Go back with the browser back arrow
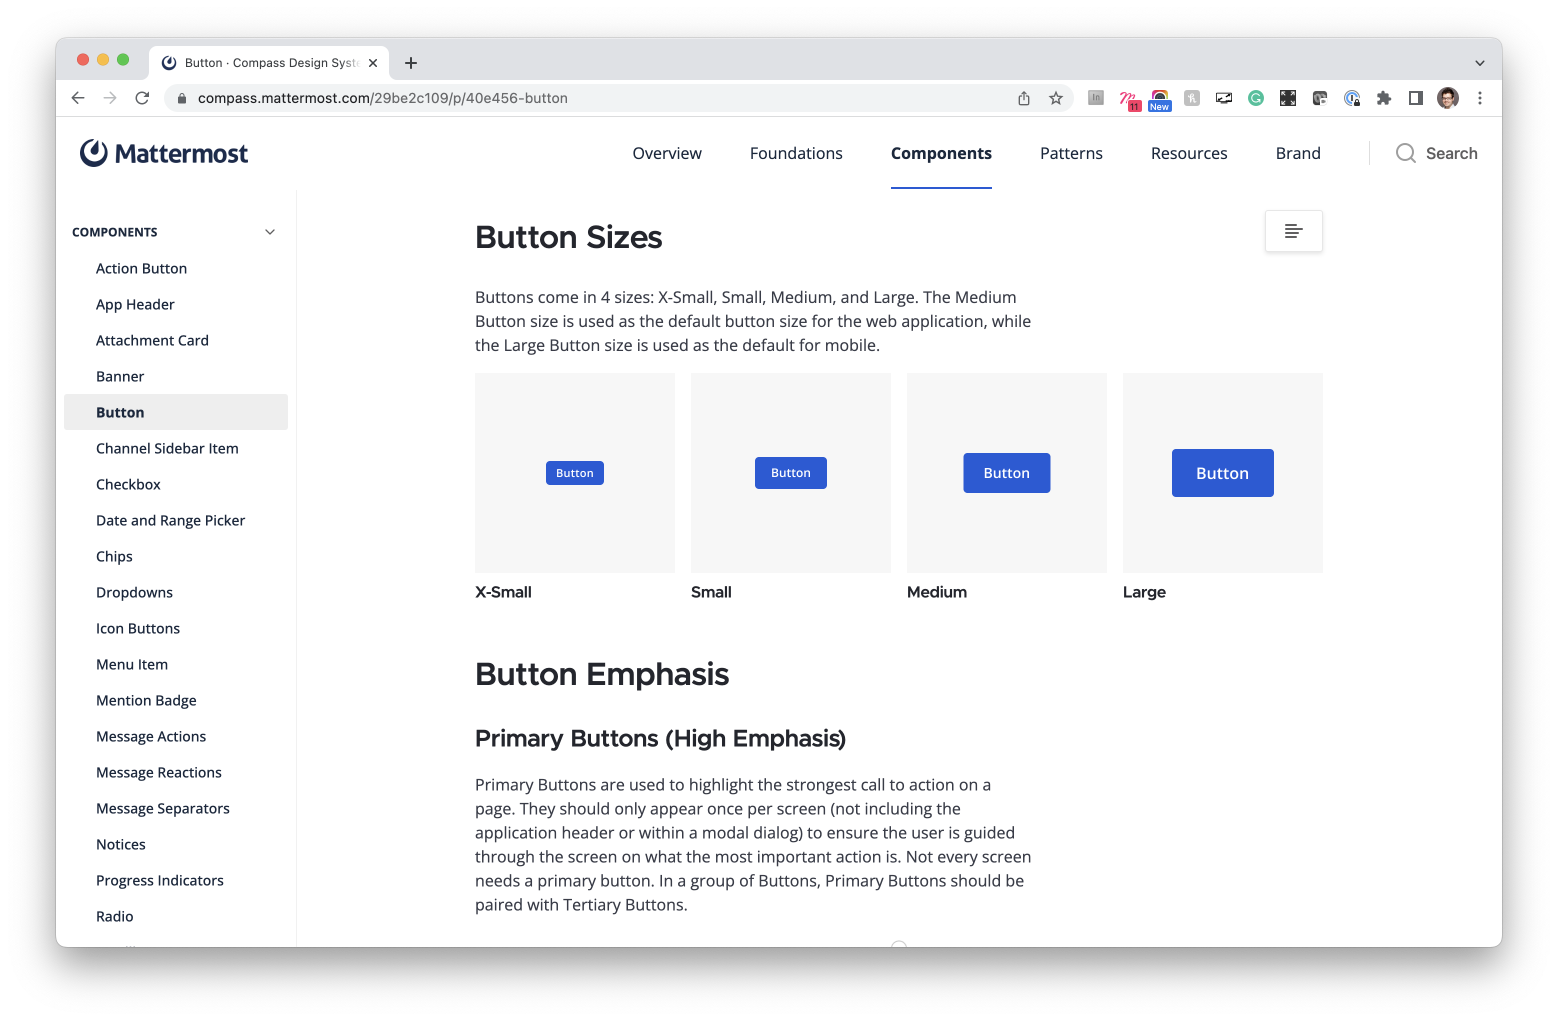 pos(78,98)
